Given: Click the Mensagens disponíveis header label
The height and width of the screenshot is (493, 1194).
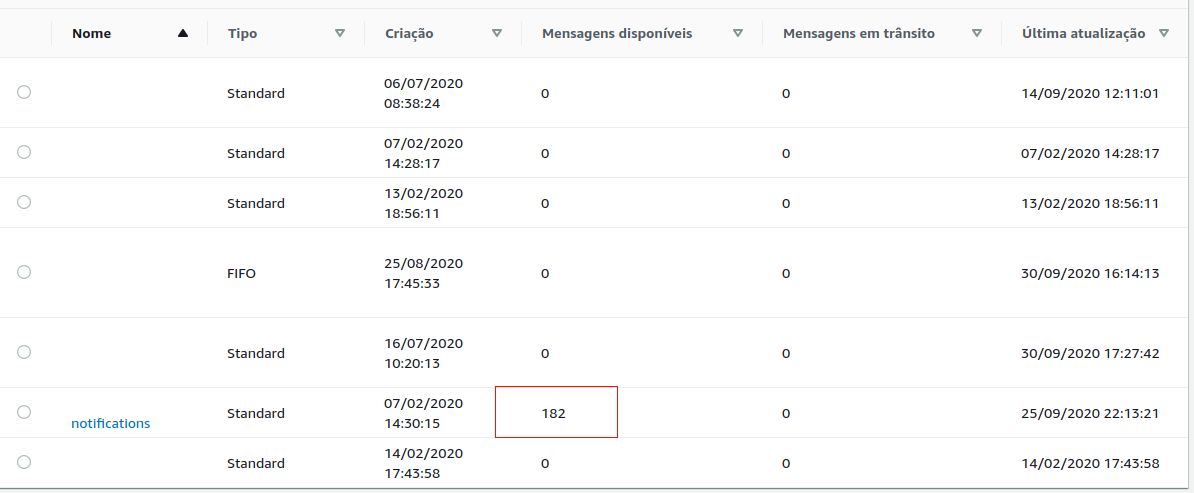Looking at the screenshot, I should tap(617, 34).
